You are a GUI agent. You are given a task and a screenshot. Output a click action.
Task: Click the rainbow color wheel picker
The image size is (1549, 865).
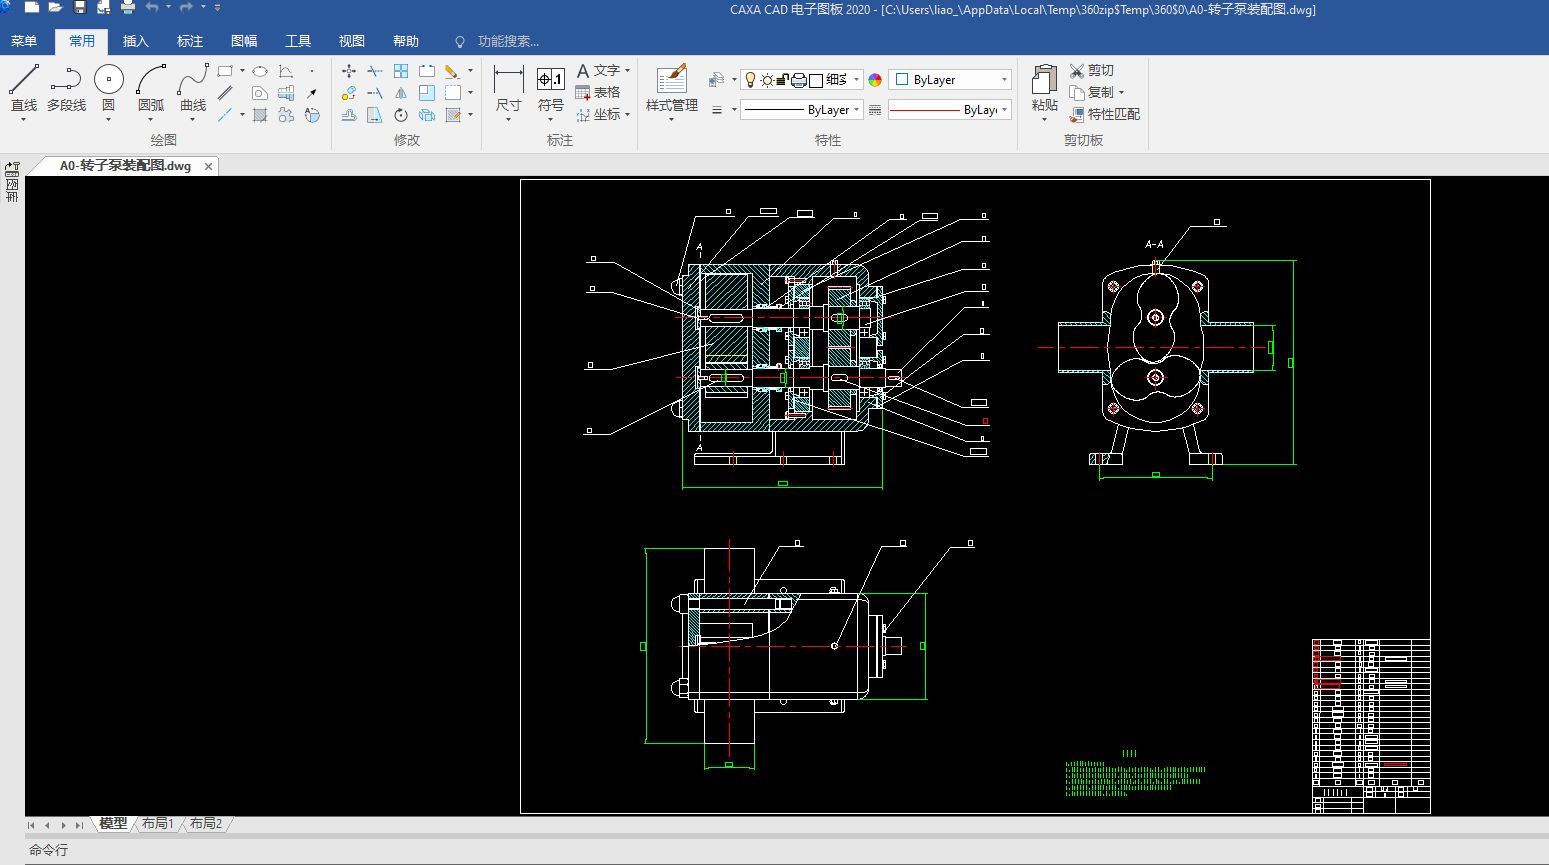(x=875, y=80)
